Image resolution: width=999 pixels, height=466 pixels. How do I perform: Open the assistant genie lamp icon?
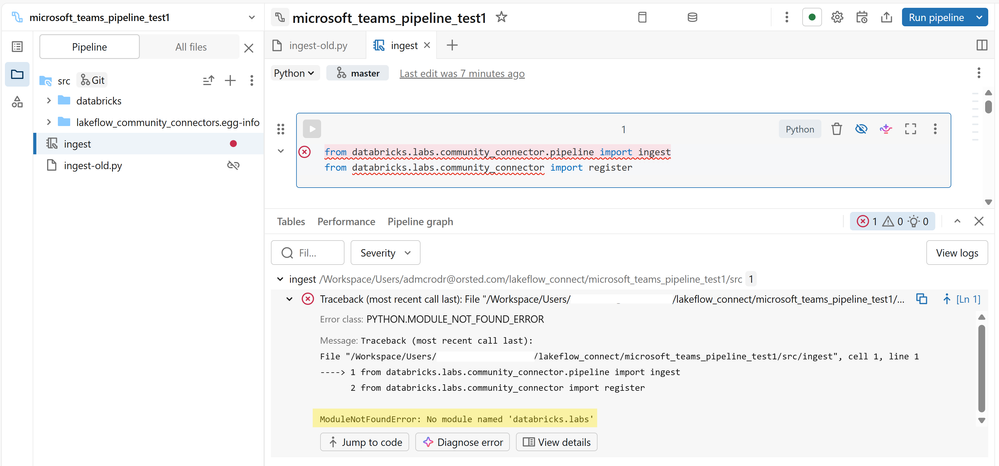(886, 129)
